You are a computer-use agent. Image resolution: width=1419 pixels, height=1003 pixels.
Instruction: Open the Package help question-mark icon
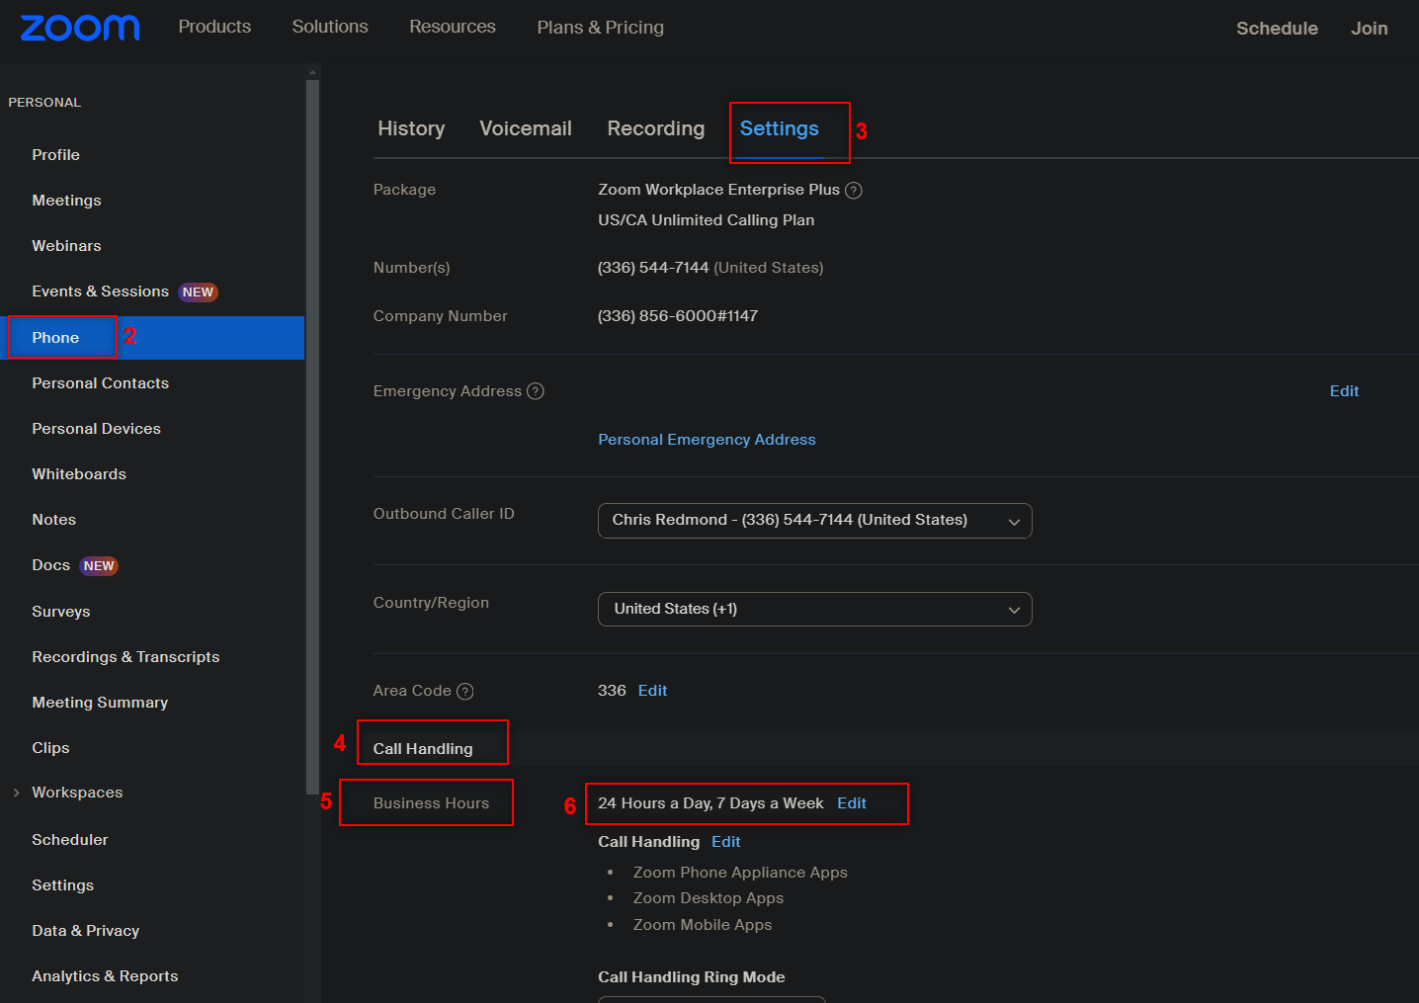tap(853, 190)
